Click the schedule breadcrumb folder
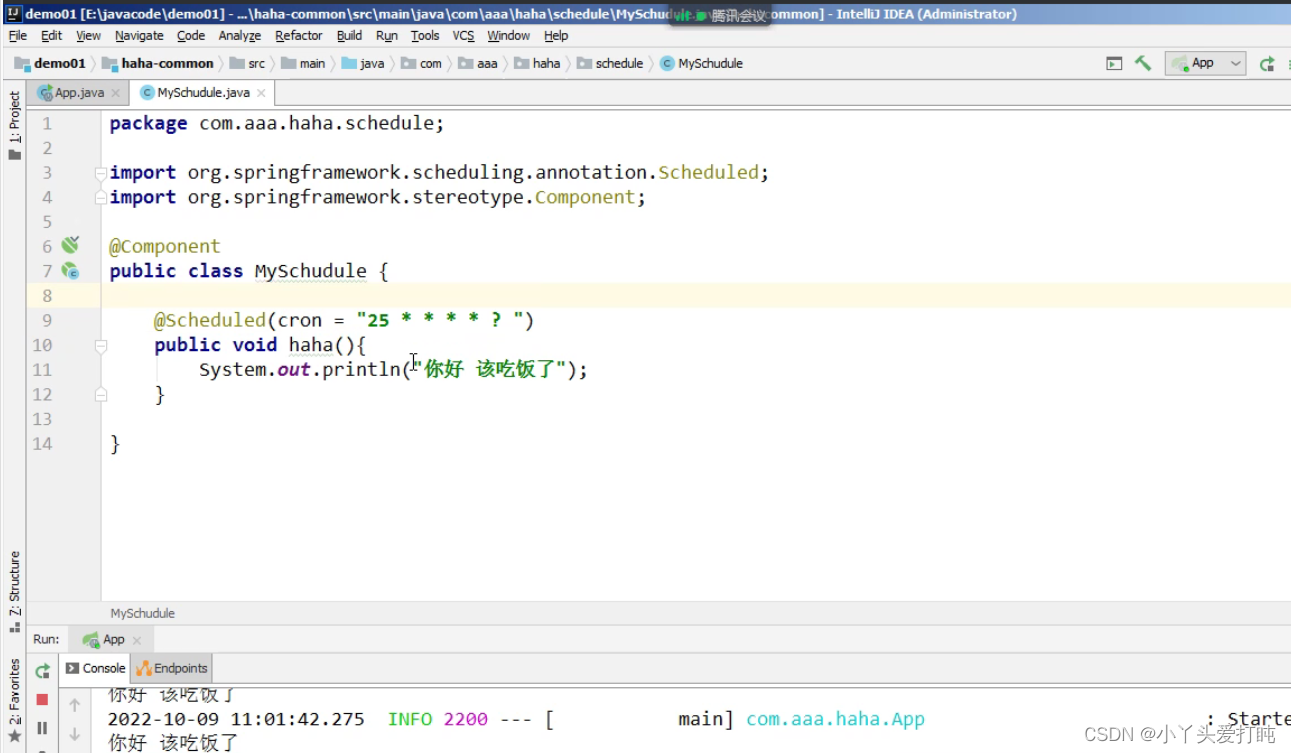 coord(610,63)
